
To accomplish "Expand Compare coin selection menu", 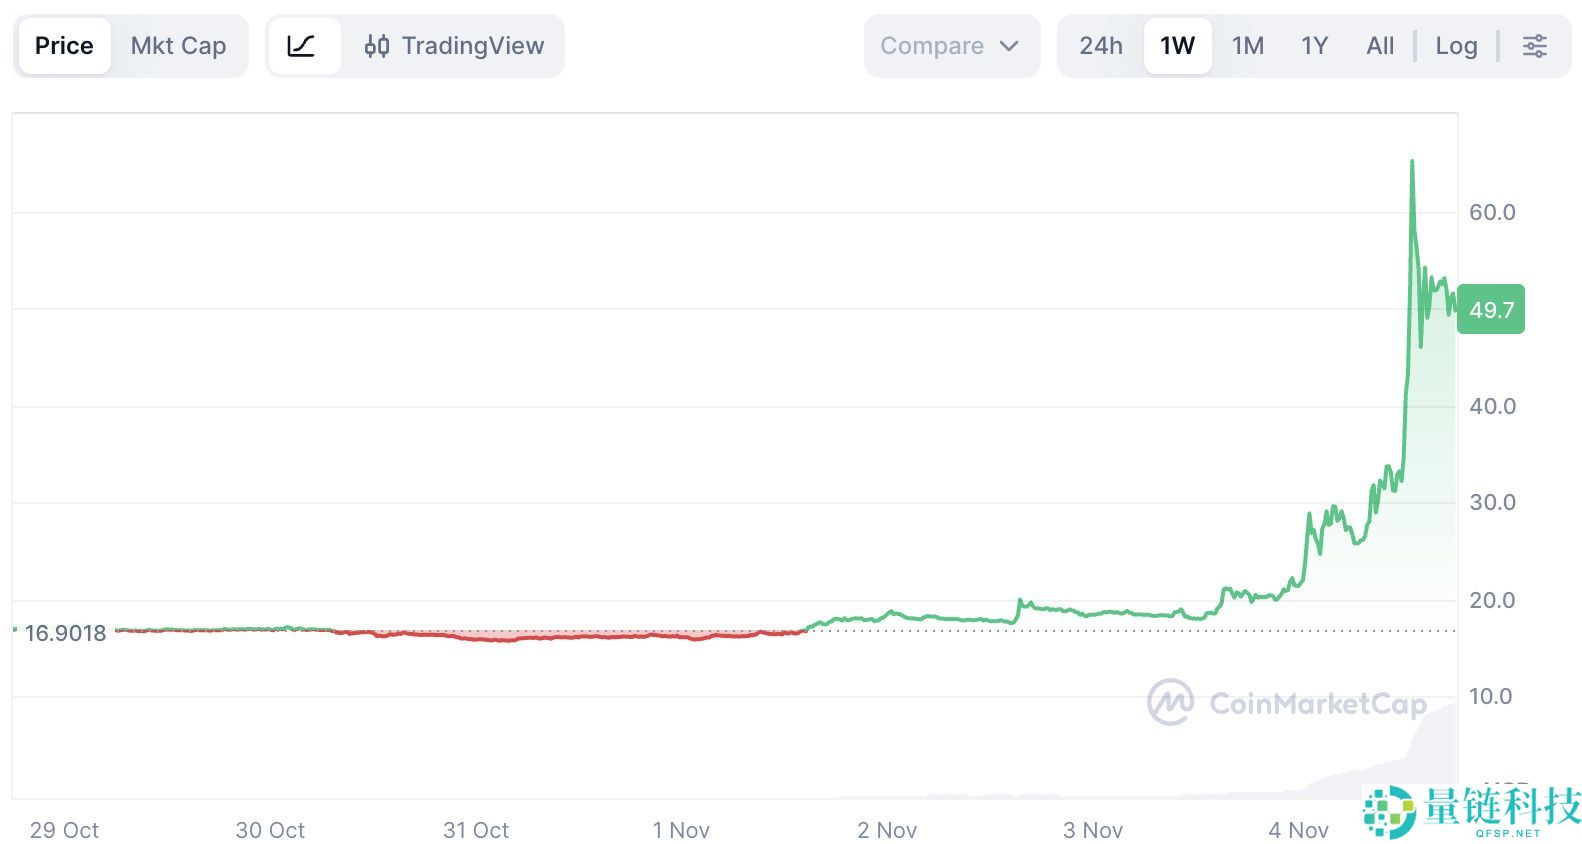I will coord(950,45).
